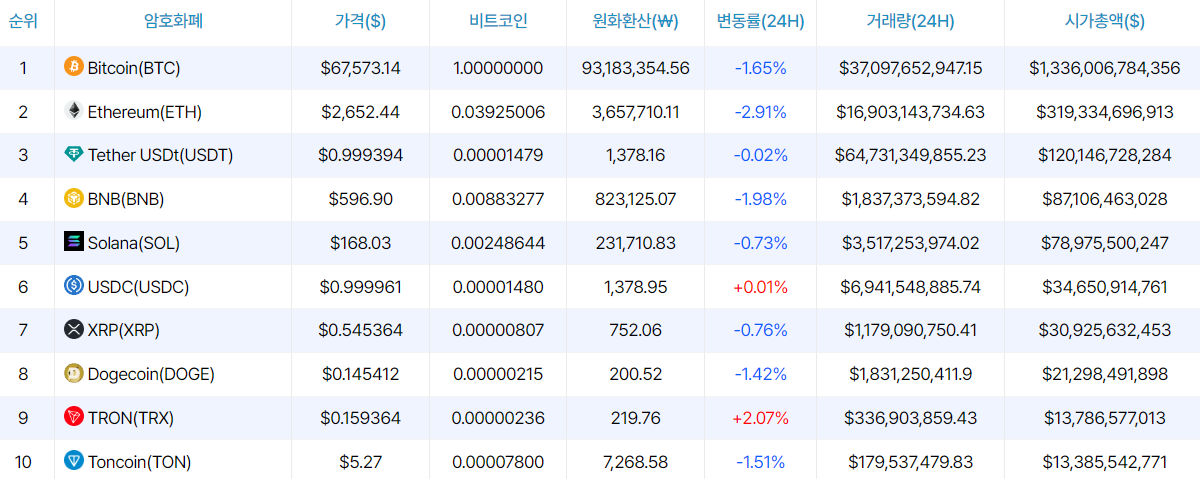1200x479 pixels.
Task: Click the Tether USDt logo icon
Action: click(x=73, y=155)
